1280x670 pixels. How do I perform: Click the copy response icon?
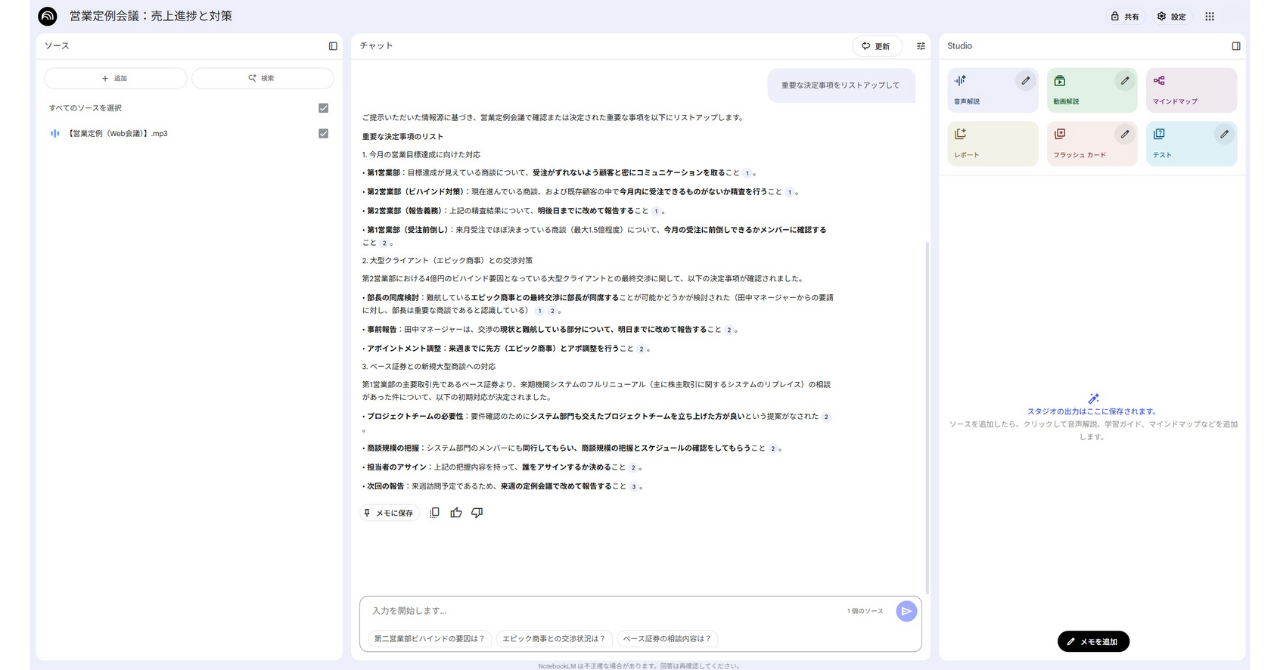tap(435, 513)
